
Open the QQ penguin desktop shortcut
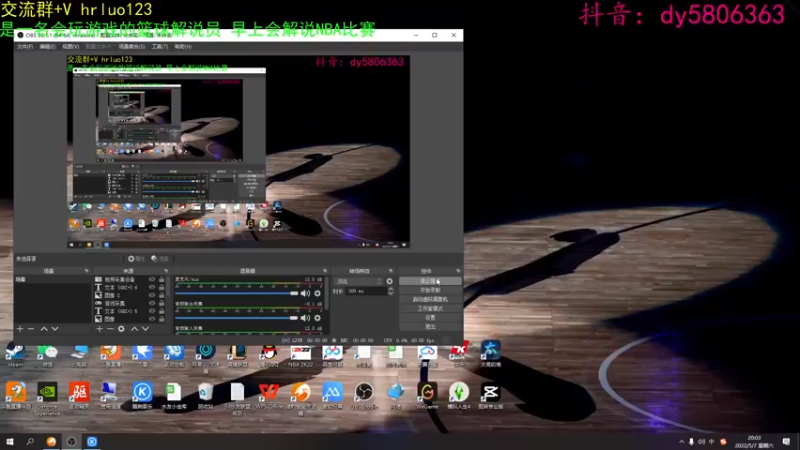click(x=268, y=354)
